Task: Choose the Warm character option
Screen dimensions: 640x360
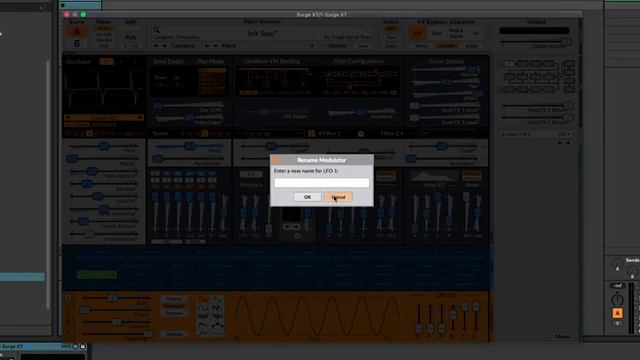Action: [x=421, y=46]
